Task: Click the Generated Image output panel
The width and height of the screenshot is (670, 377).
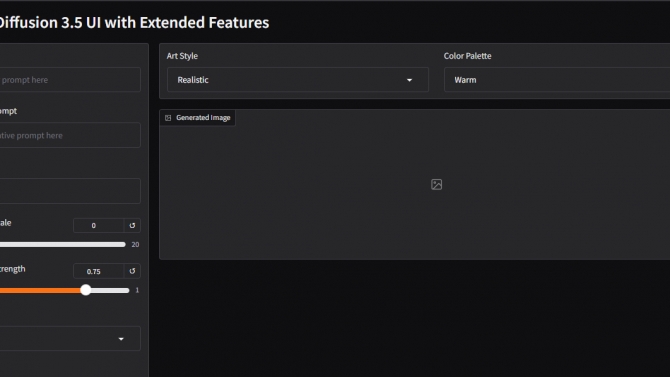Action: [414, 184]
